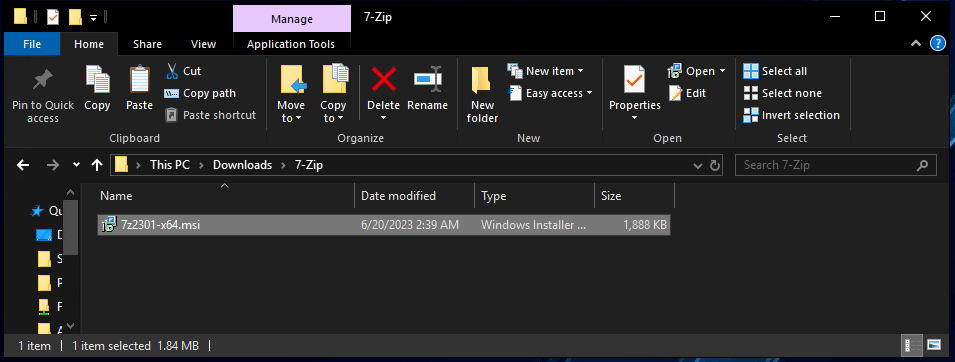The width and height of the screenshot is (955, 362).
Task: Click Select all
Action: coord(775,71)
